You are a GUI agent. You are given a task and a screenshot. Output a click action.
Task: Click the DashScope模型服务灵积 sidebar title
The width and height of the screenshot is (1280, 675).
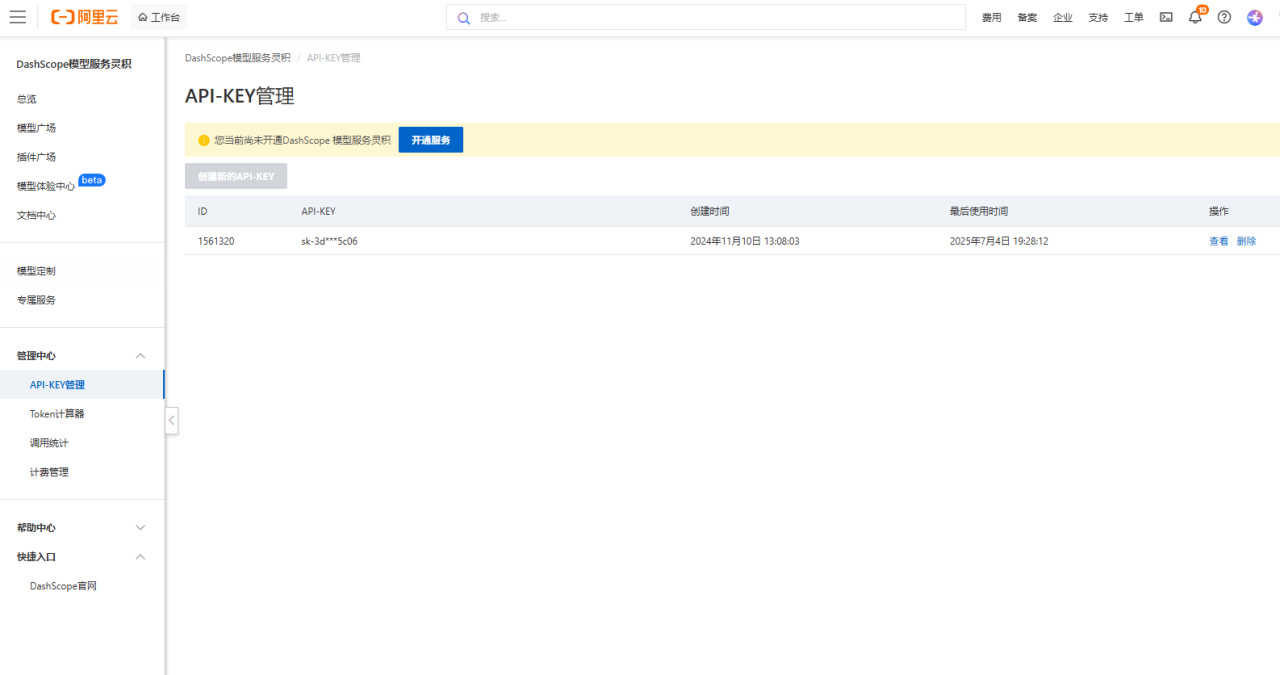74,64
